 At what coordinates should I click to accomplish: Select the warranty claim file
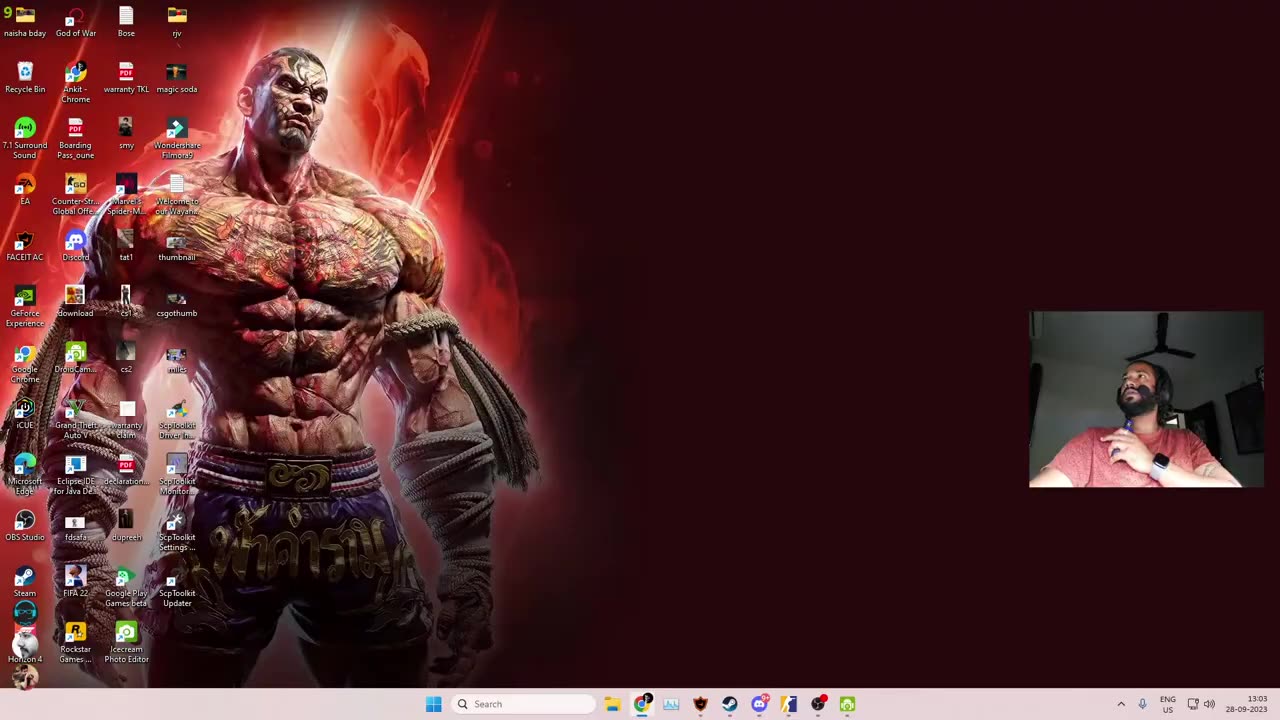pyautogui.click(x=126, y=419)
